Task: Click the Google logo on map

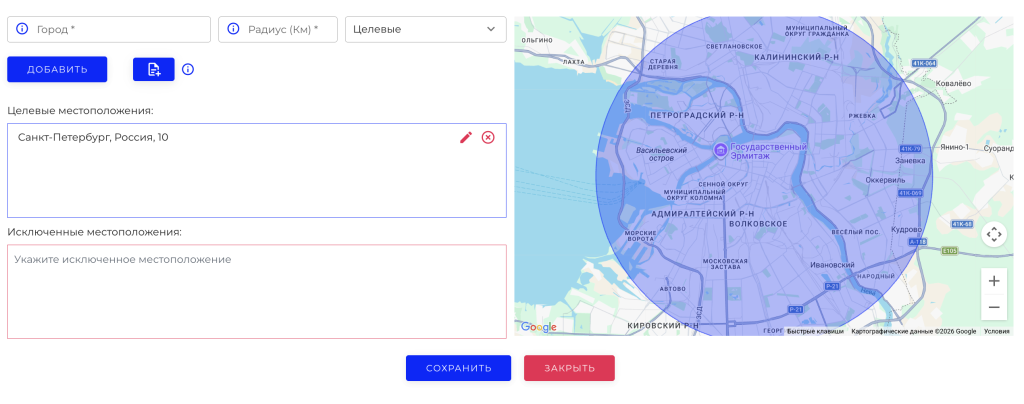Action: (539, 327)
